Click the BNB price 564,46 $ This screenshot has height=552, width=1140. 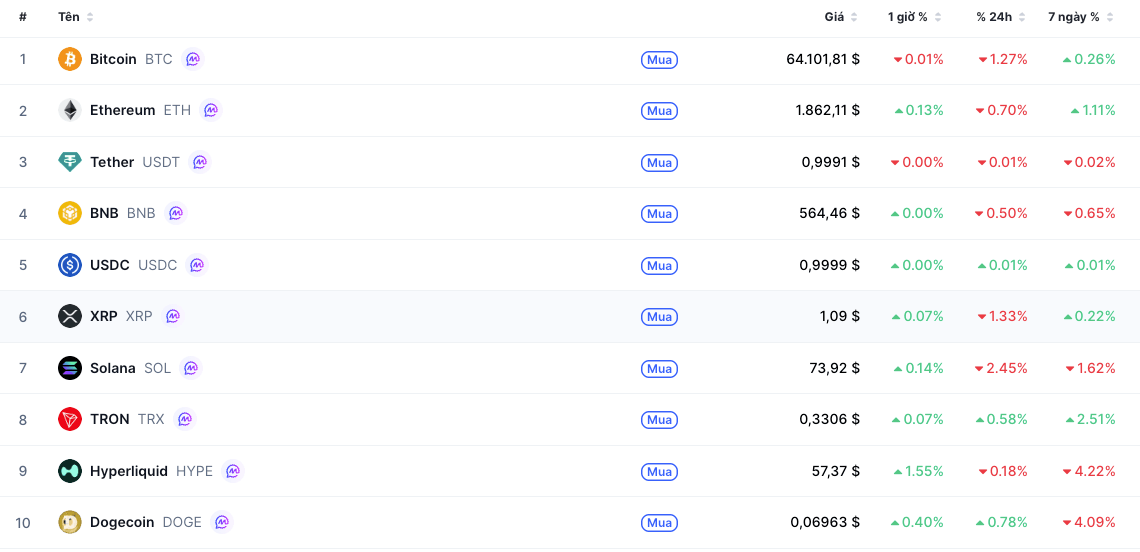point(830,213)
